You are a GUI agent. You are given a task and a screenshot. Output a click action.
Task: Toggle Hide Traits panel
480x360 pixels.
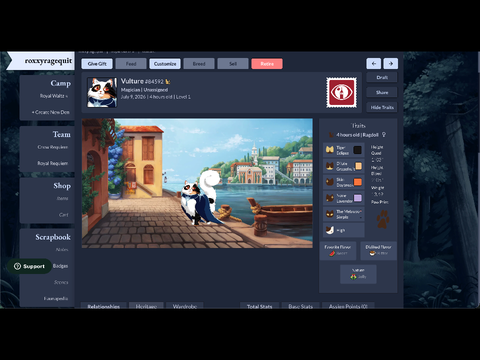tap(382, 107)
